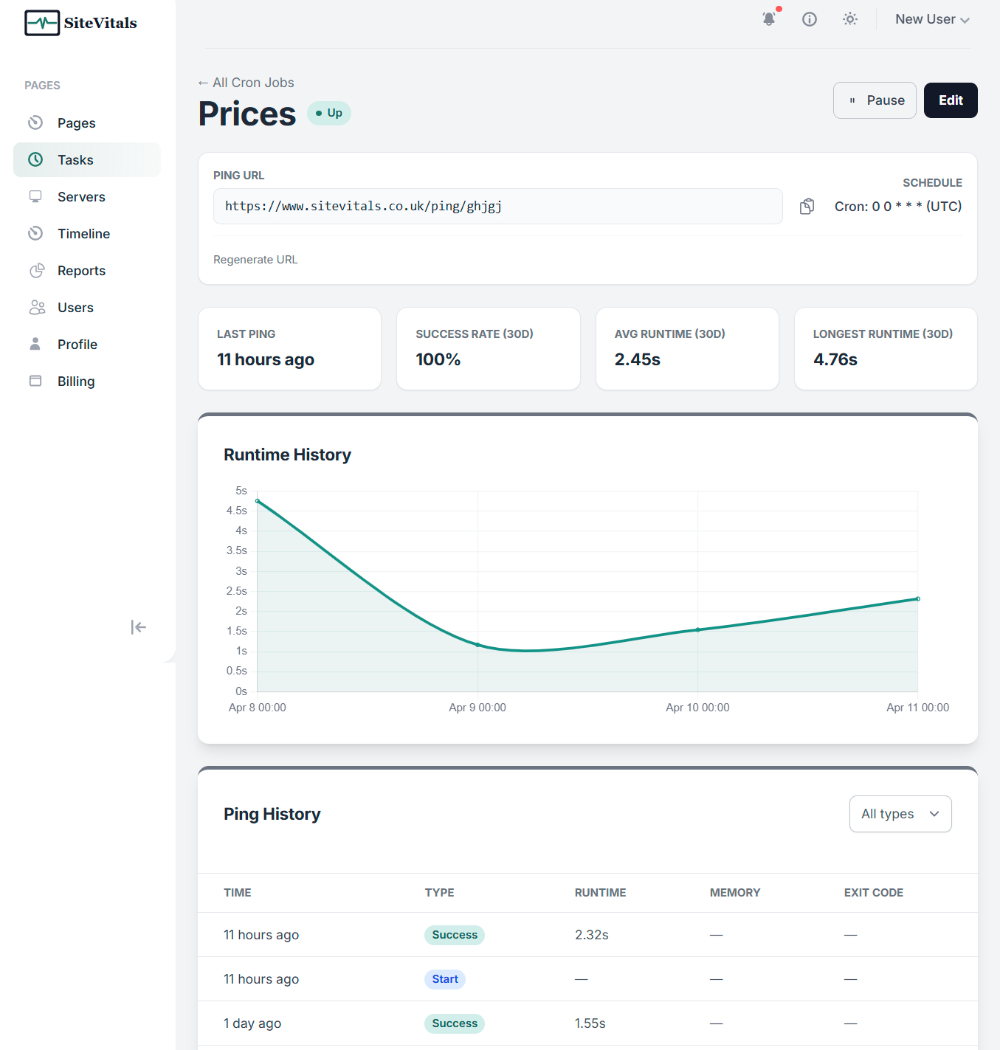Navigate to Pages in the sidebar

37,122
